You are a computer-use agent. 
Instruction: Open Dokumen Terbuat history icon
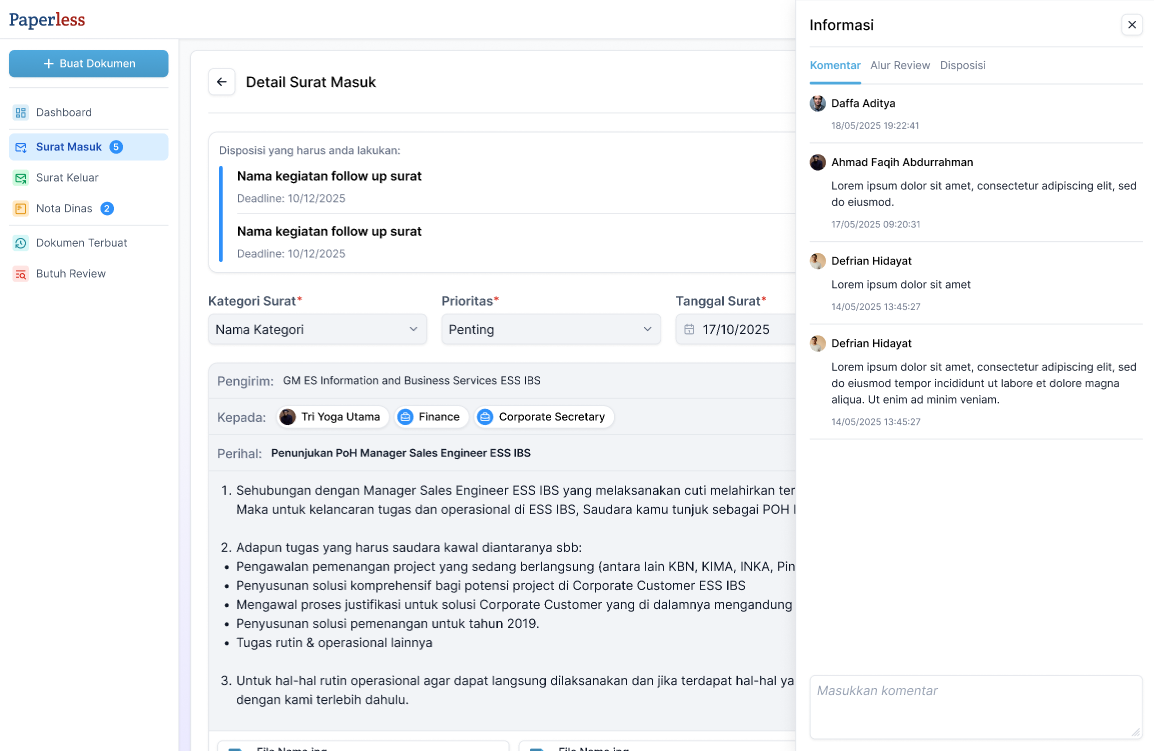[21, 243]
